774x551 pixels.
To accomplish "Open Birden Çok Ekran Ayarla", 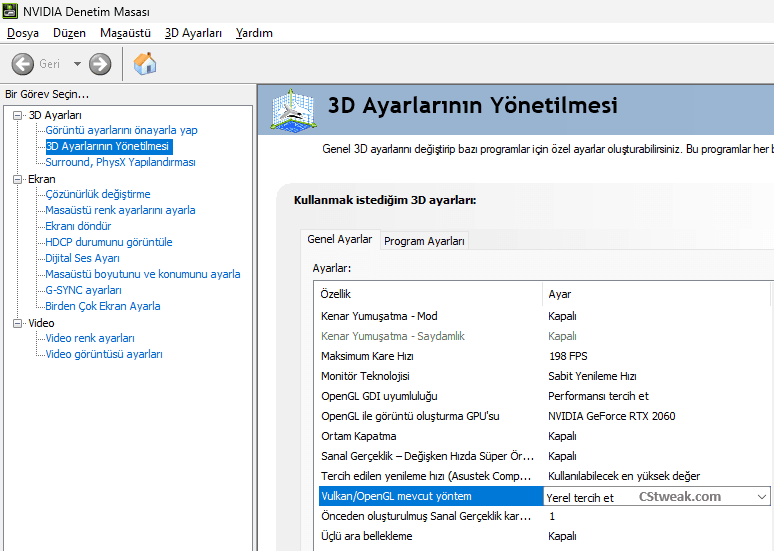I will 103,306.
